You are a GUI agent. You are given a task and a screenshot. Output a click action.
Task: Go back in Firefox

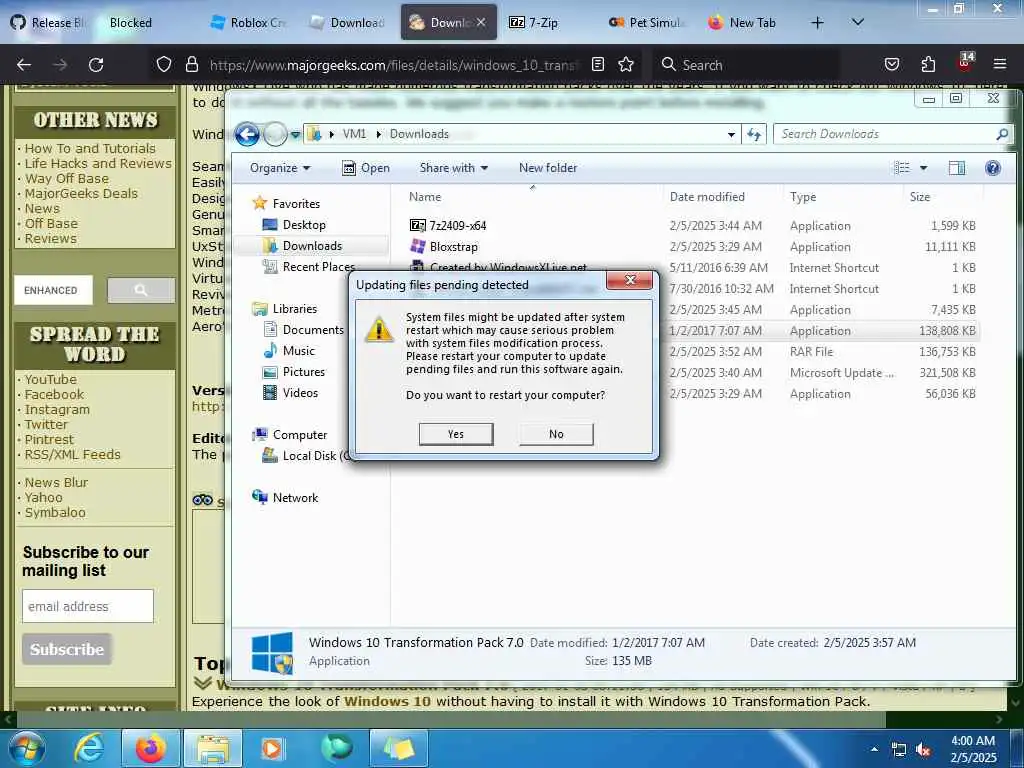click(24, 65)
